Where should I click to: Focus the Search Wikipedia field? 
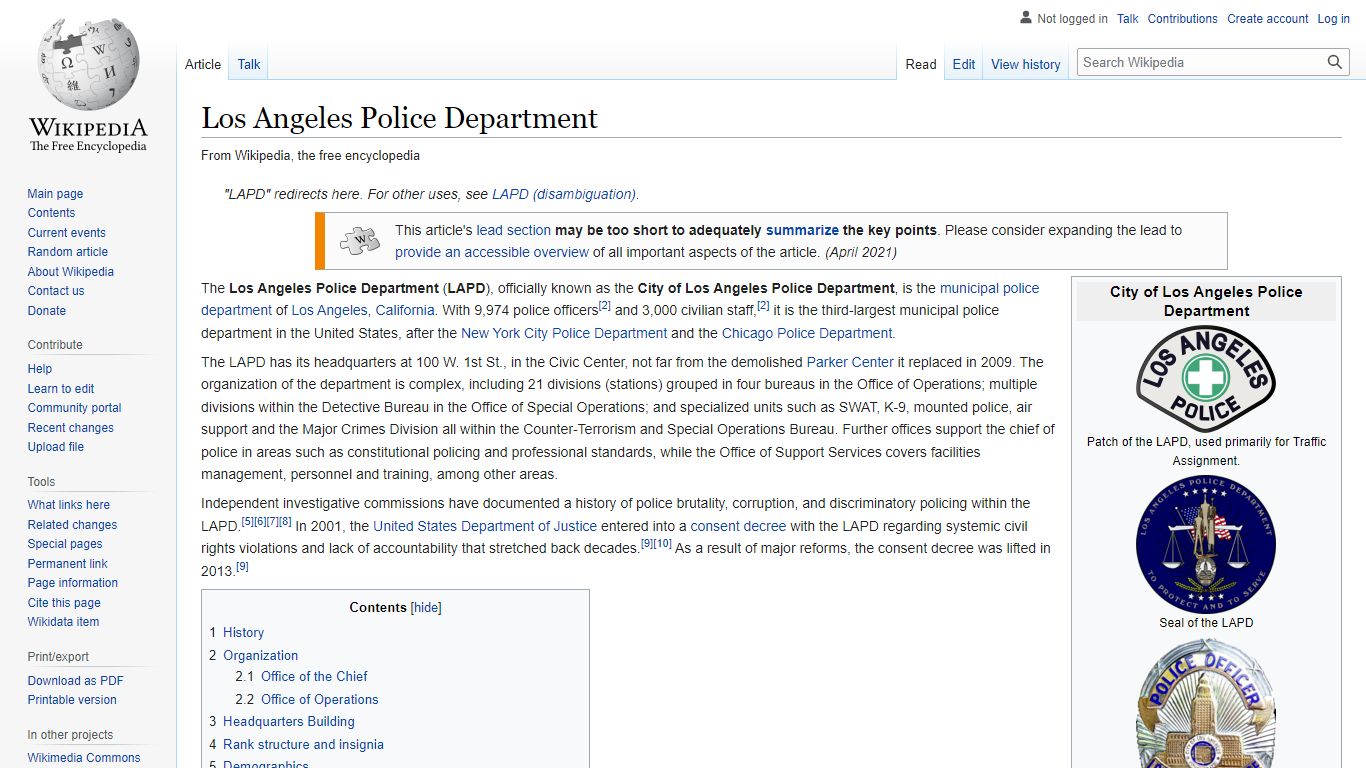click(x=1201, y=62)
